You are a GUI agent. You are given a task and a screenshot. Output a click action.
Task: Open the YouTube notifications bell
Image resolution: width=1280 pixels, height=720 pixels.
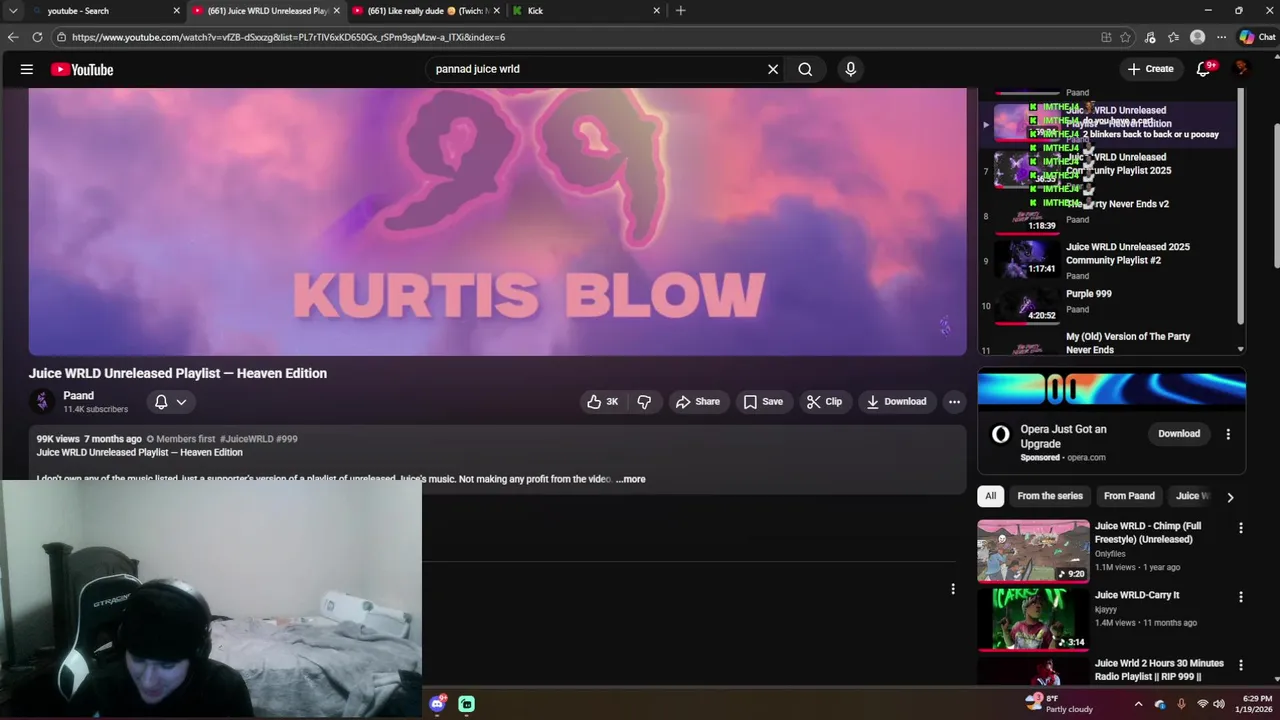(1204, 69)
